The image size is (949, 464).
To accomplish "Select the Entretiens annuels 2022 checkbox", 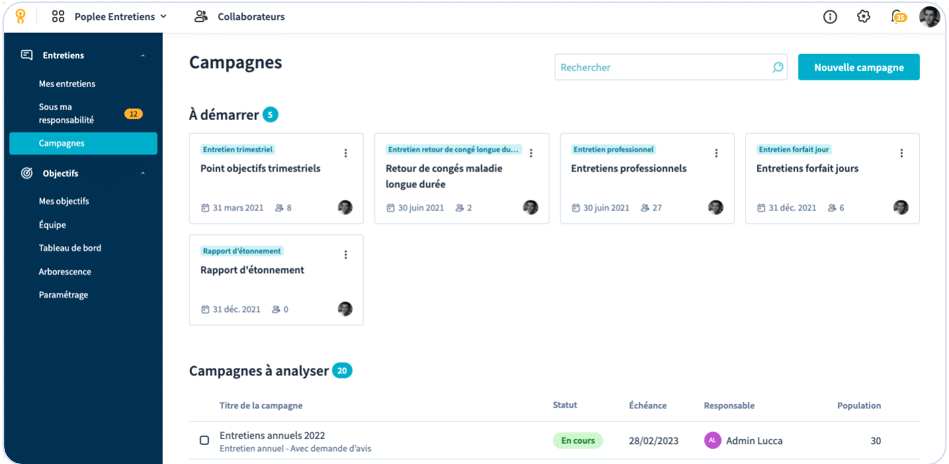I will click(x=205, y=440).
